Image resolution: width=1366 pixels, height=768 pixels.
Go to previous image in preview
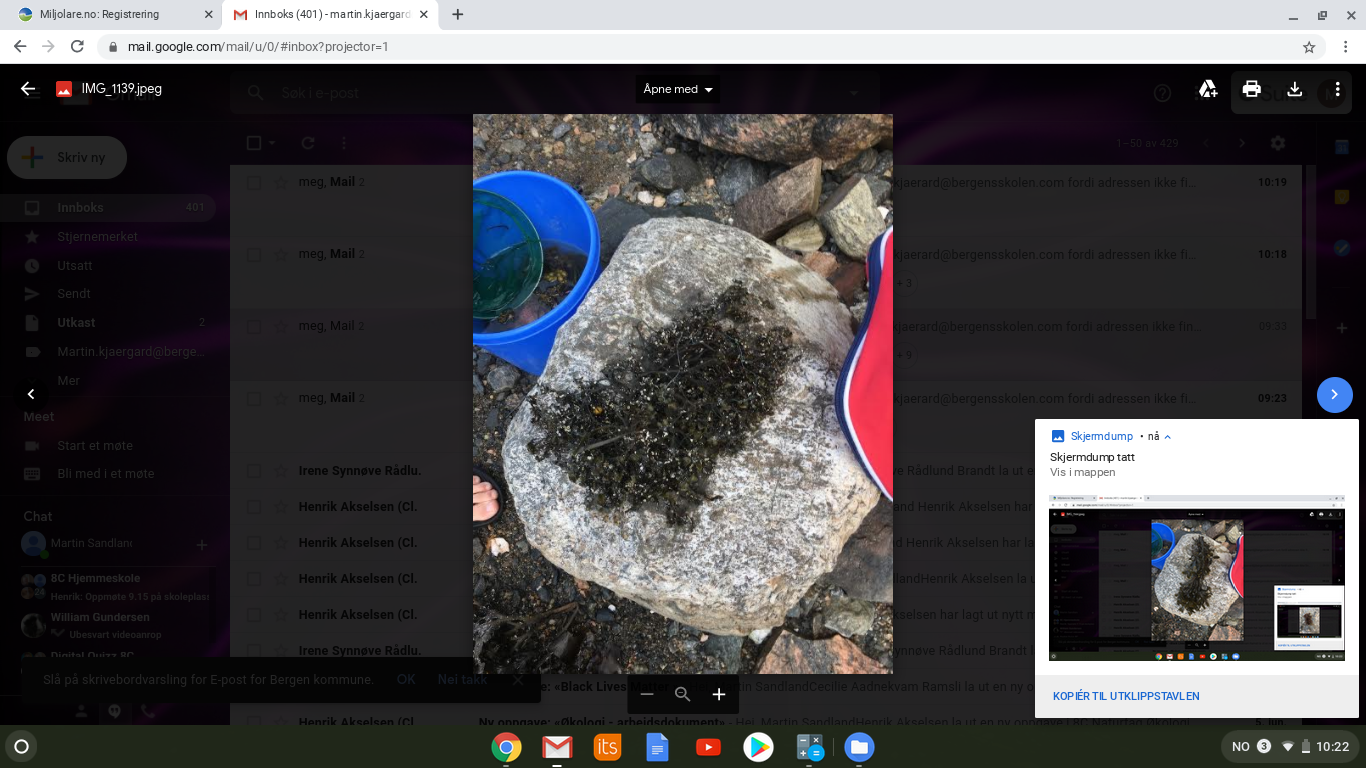pyautogui.click(x=31, y=394)
